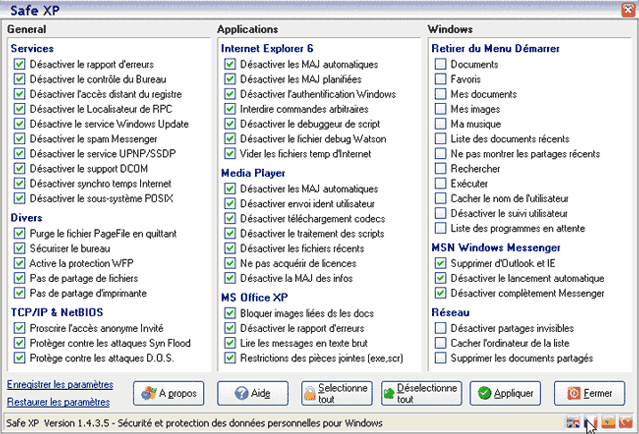
Task: Enable the Favoris checkbox
Action: click(441, 79)
